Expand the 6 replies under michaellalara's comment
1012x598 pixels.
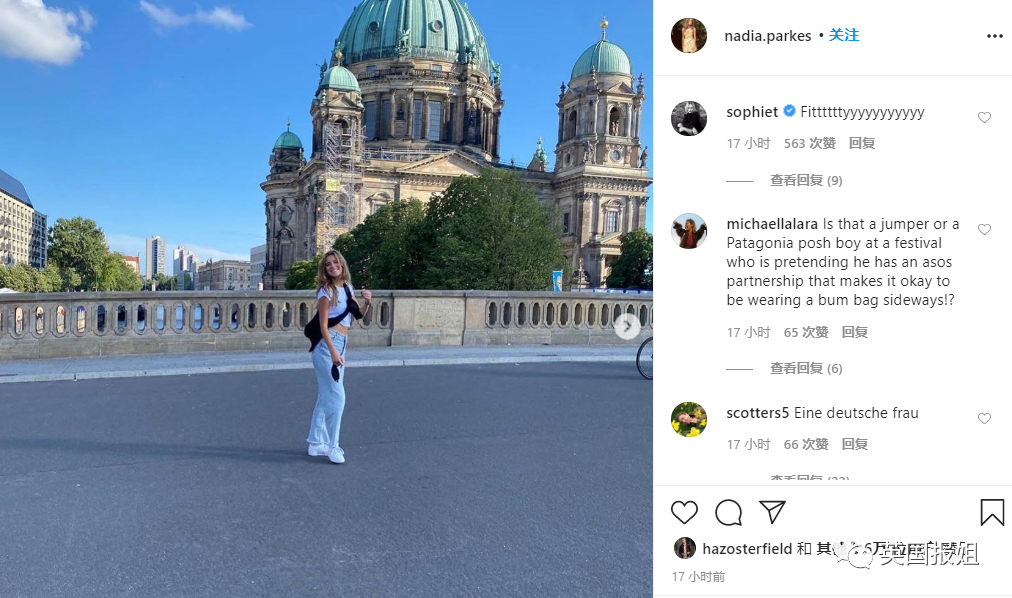[x=806, y=368]
